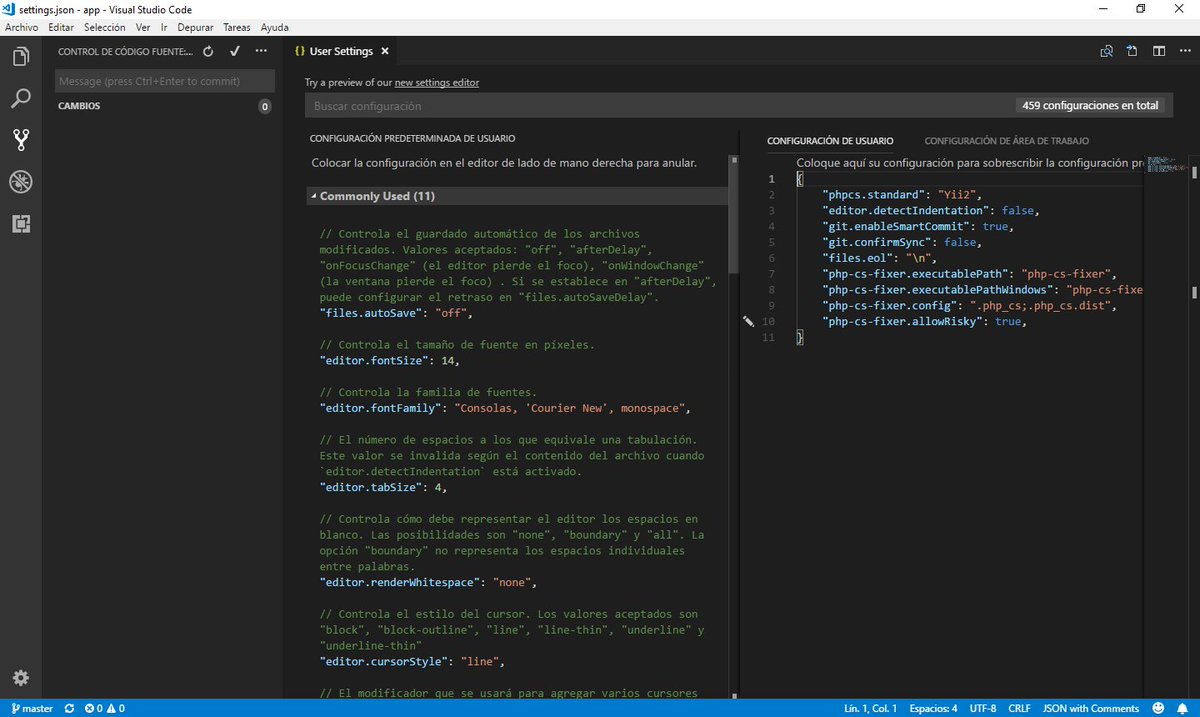Select the User Settings editor tab
1200x717 pixels.
pyautogui.click(x=342, y=51)
